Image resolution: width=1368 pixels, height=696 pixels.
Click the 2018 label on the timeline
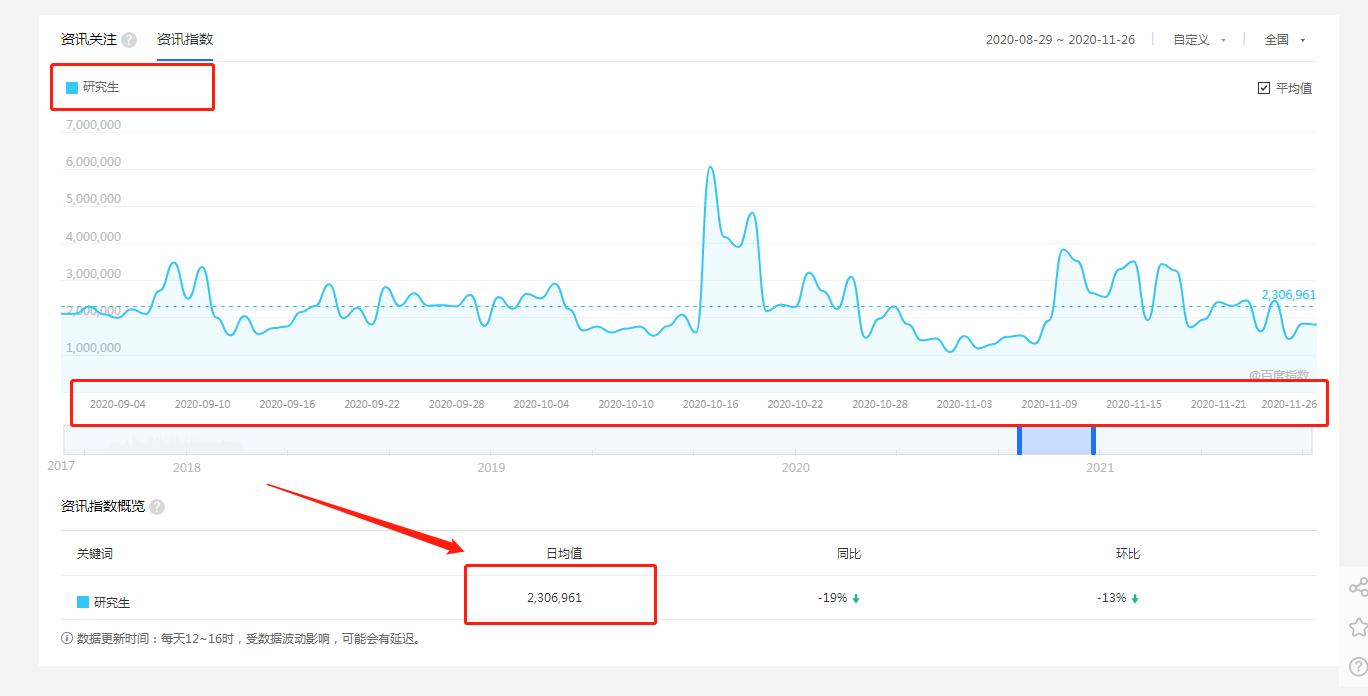click(x=187, y=467)
